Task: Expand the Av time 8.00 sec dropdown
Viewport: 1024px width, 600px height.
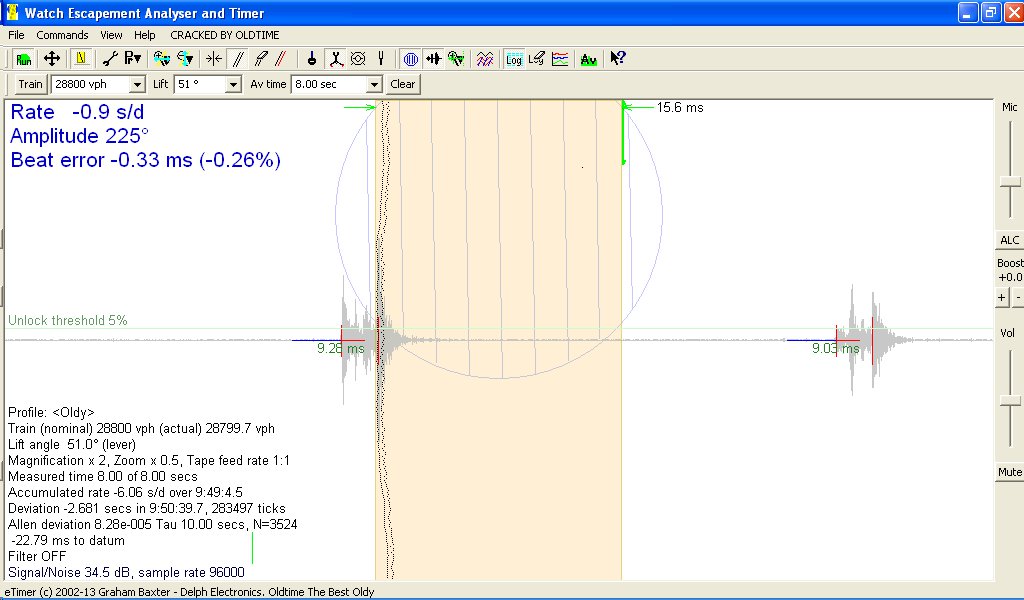Action: pyautogui.click(x=374, y=85)
